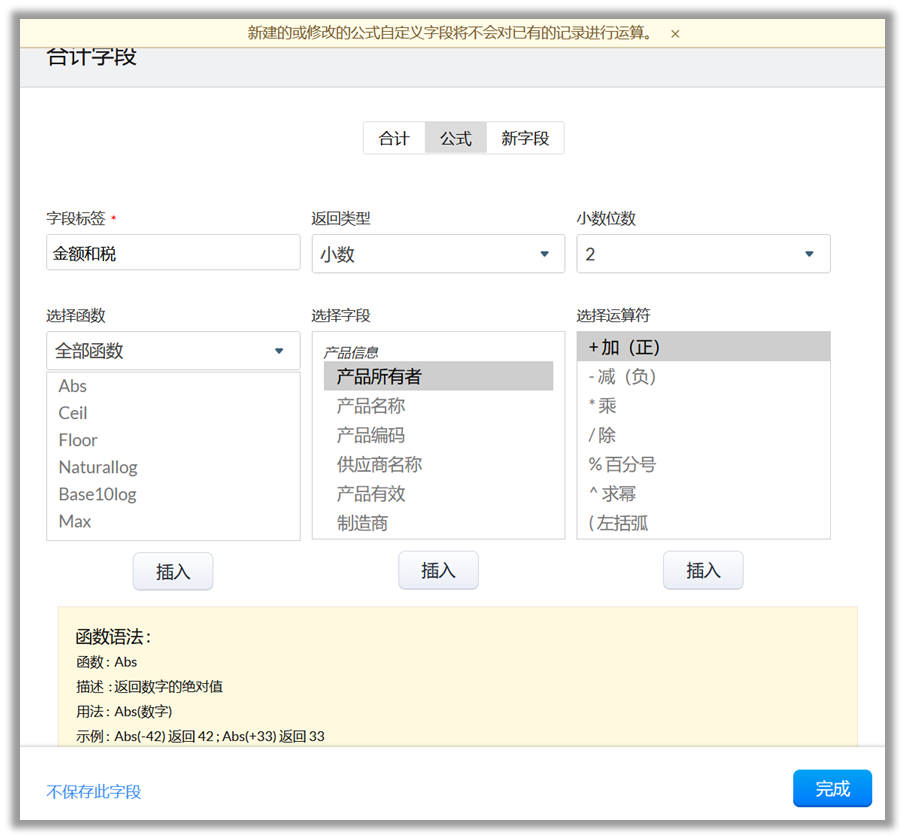Select the 乘 multiply operator
This screenshot has width=905, height=839.
(603, 406)
